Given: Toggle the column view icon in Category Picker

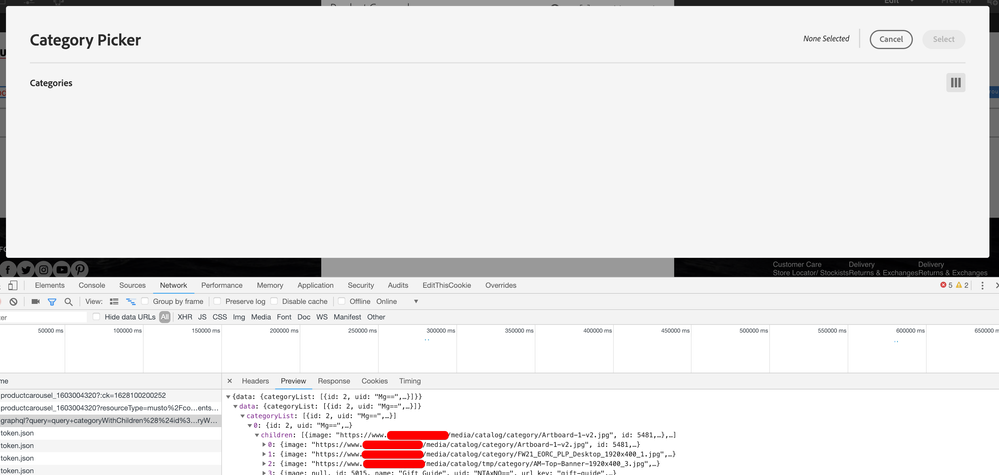Looking at the screenshot, I should point(955,83).
